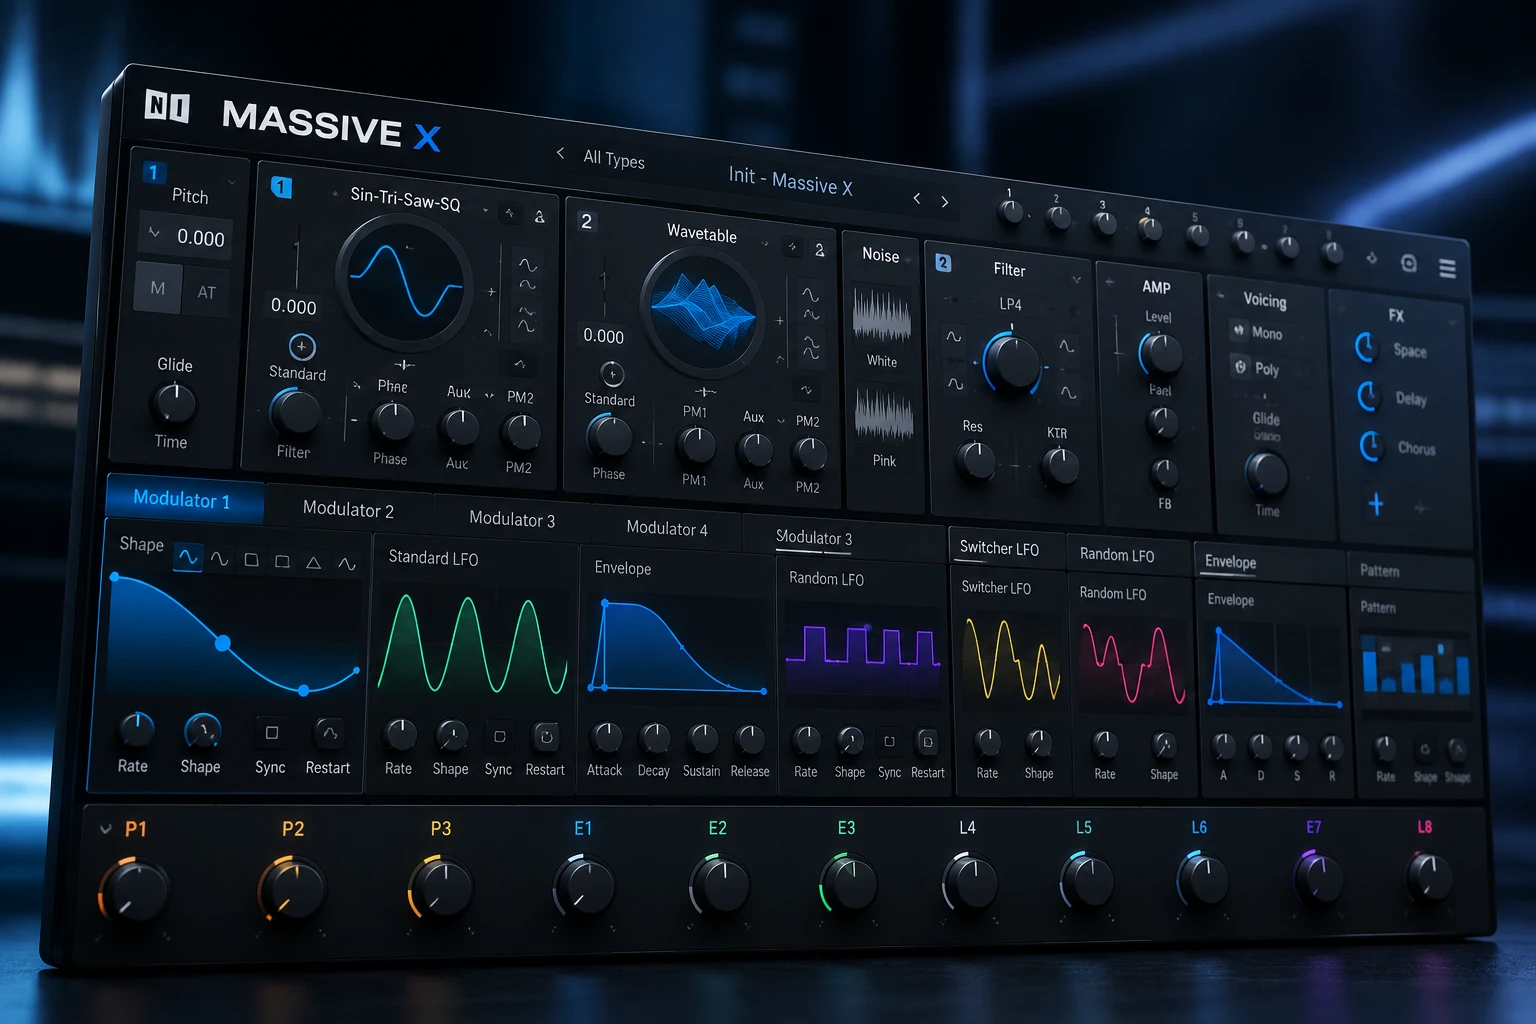Choose the triangle shape icon in Modulator 1

(313, 563)
